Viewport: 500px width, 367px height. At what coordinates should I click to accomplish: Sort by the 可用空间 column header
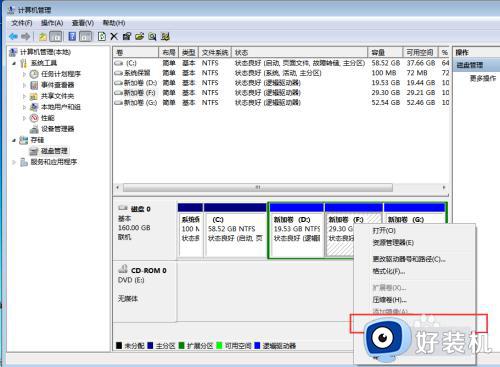click(420, 52)
